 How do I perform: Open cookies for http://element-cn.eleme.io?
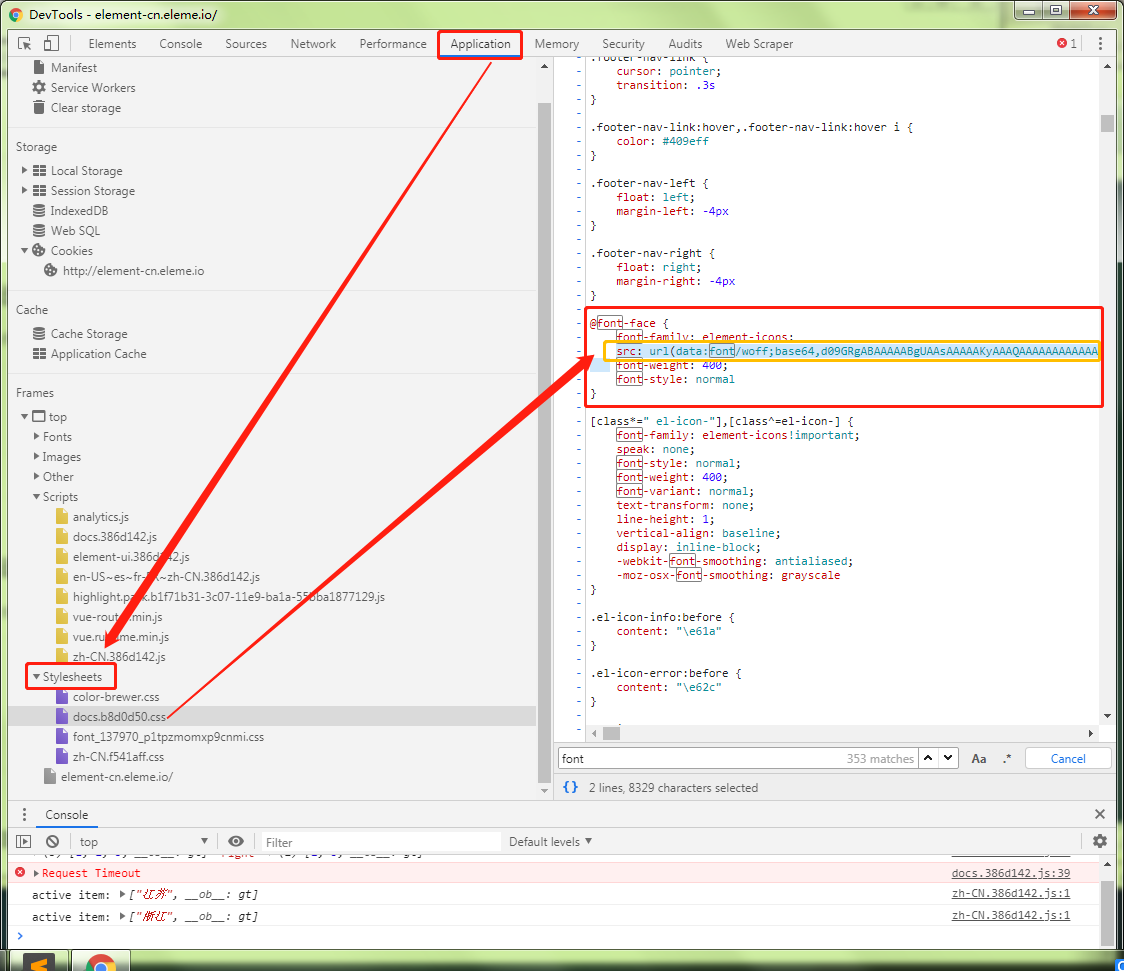133,271
